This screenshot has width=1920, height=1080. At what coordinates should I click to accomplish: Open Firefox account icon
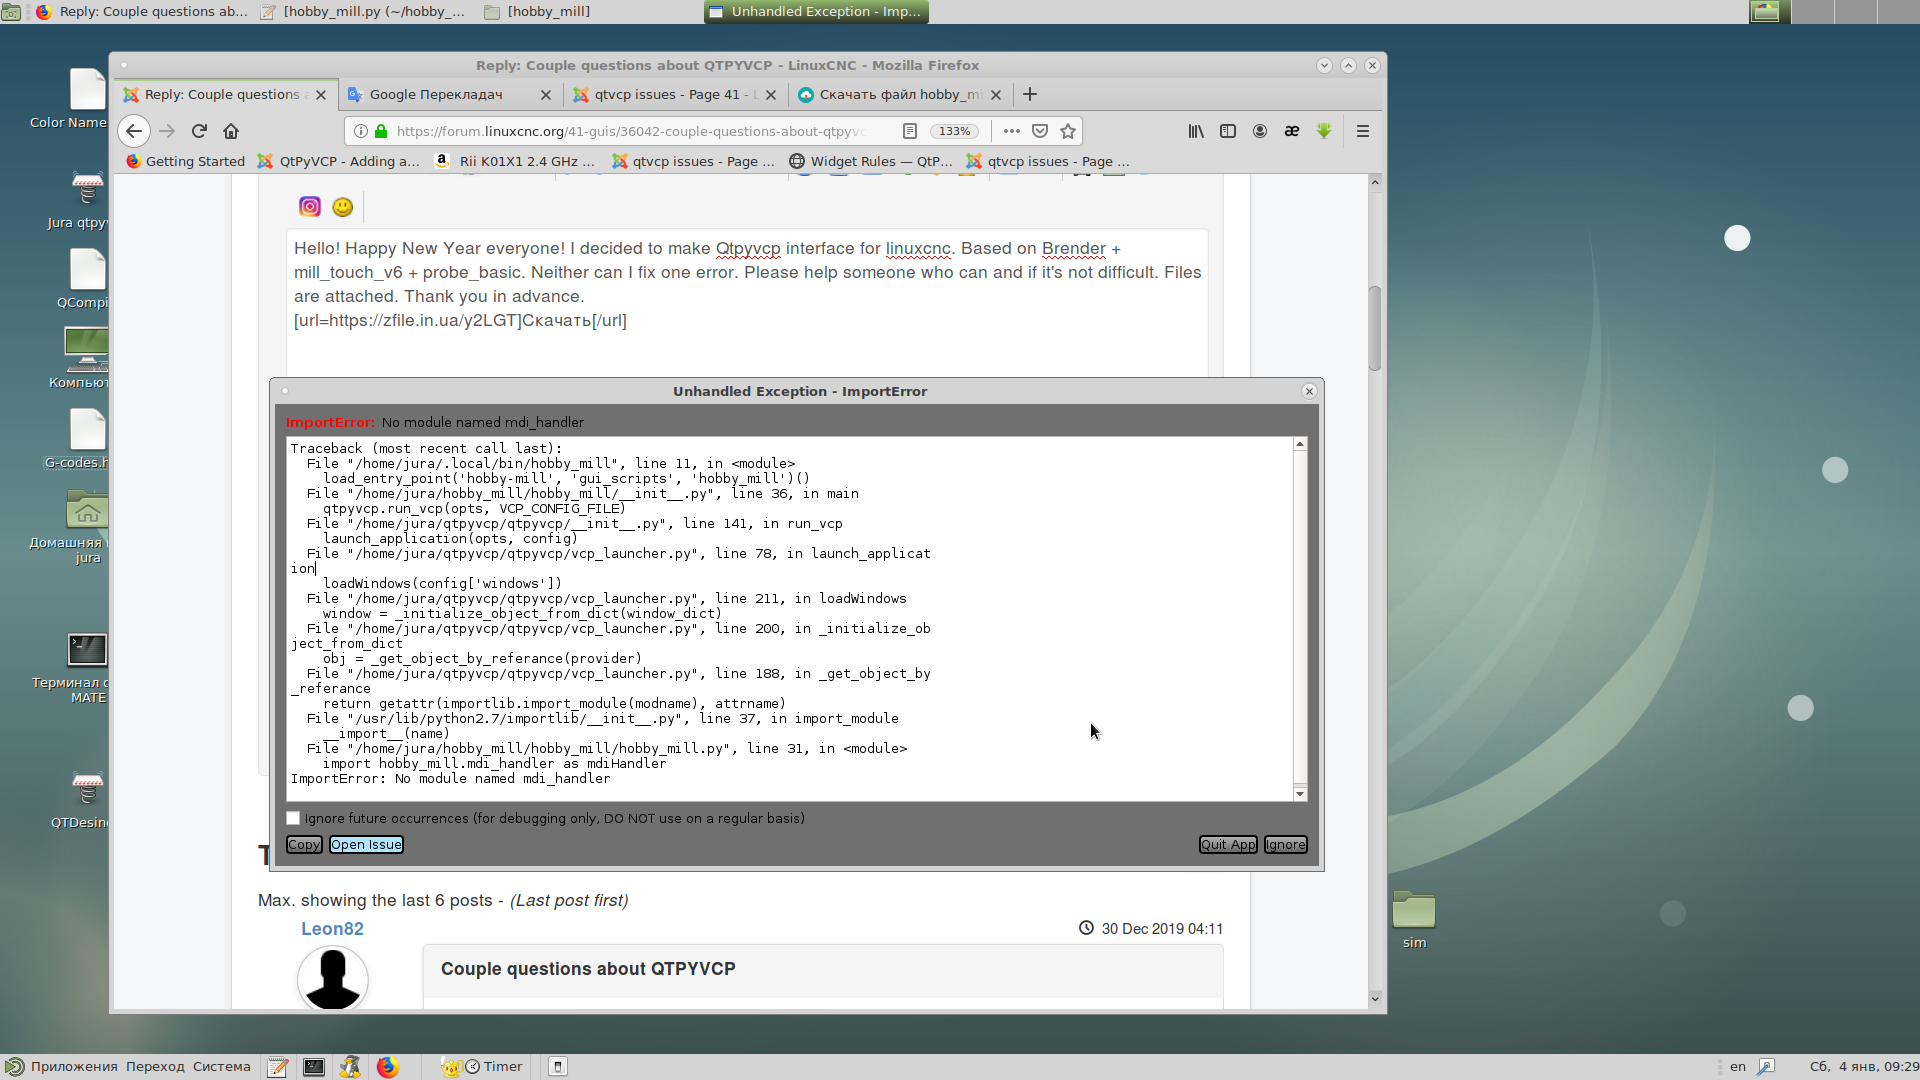[x=1260, y=131]
